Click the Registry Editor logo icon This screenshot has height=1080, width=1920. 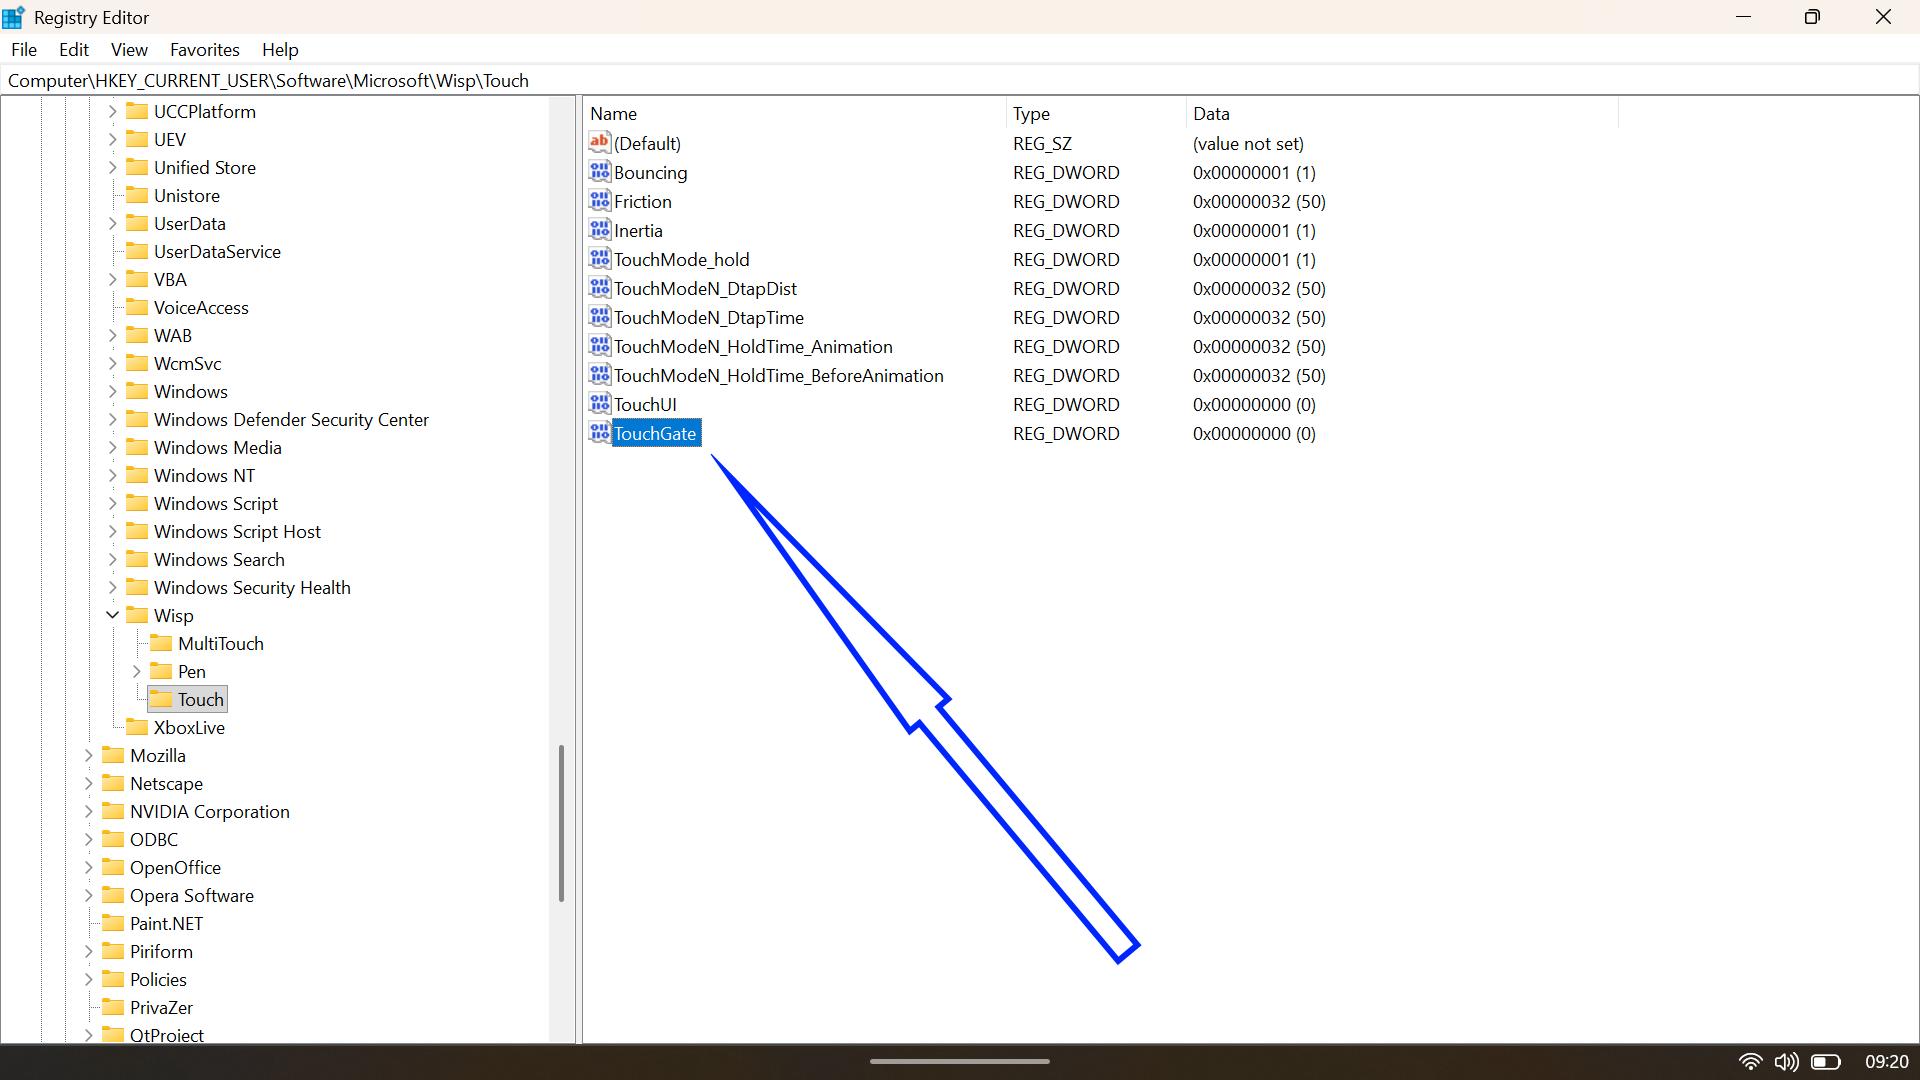click(13, 16)
